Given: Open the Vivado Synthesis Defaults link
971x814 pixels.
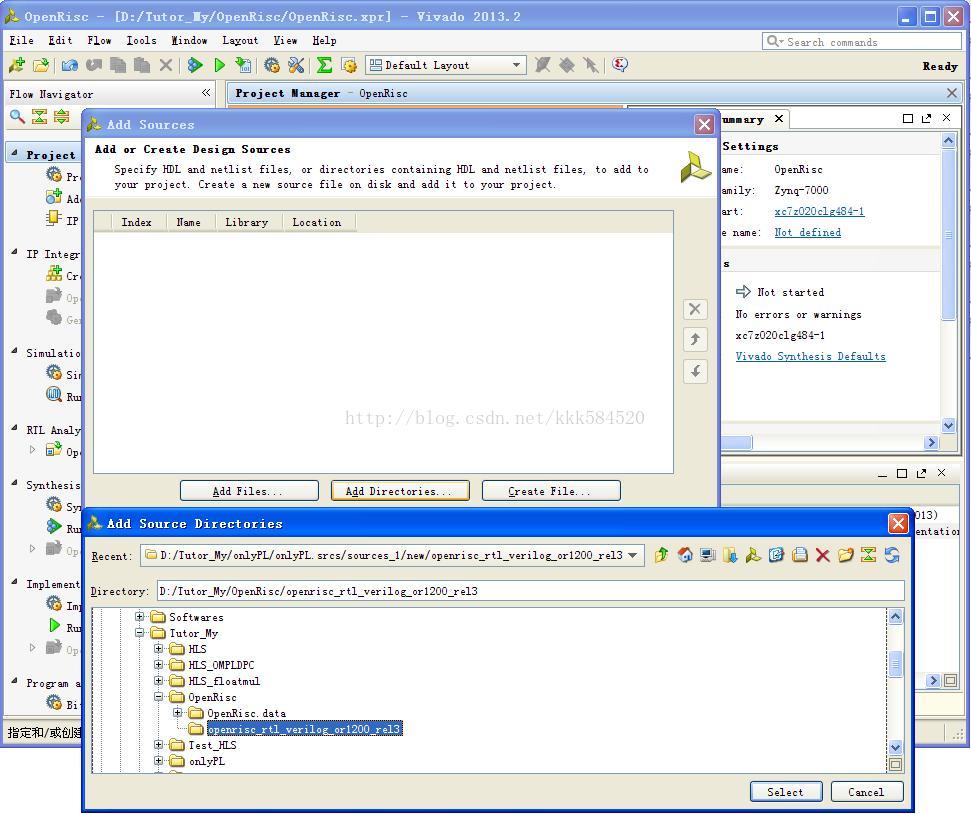Looking at the screenshot, I should point(811,356).
